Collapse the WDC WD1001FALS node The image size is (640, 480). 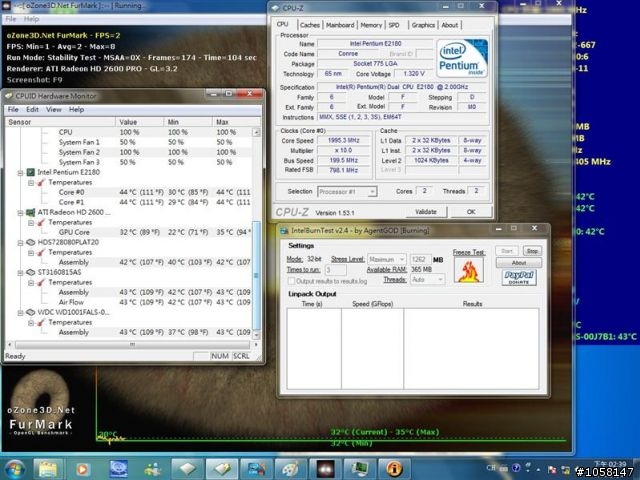(20, 313)
